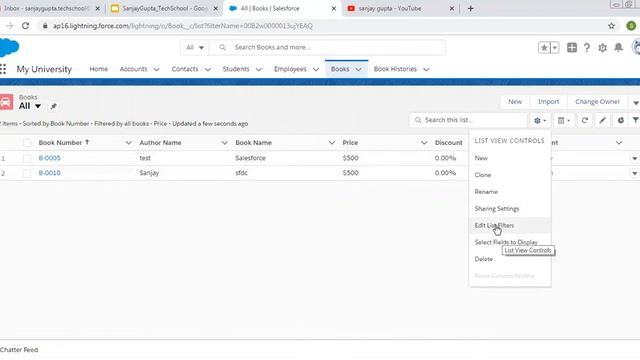Expand the Book Histories tab chevron
Viewport: 640px width, 360px height.
point(426,69)
